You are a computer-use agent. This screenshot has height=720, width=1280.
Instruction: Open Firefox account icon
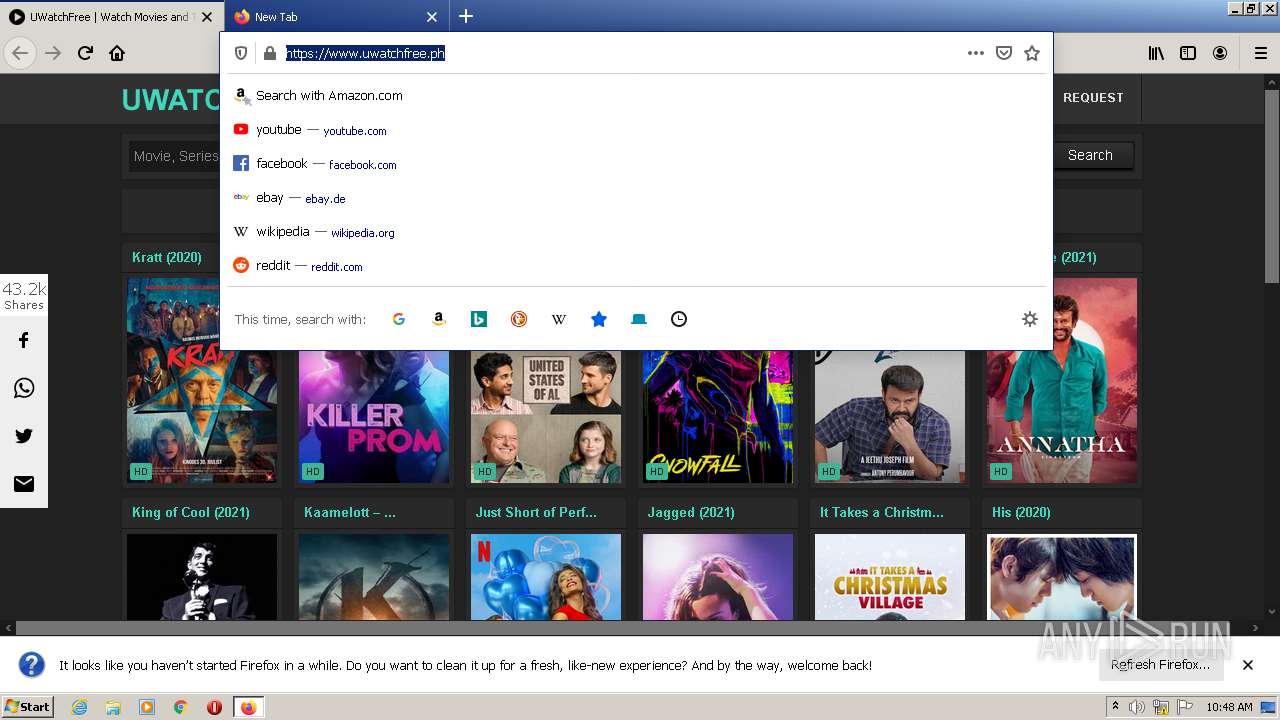pos(1220,53)
